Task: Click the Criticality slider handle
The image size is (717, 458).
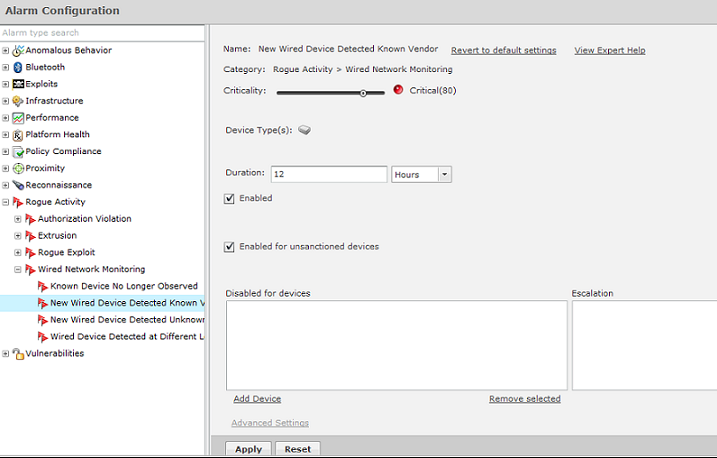Action: point(363,93)
